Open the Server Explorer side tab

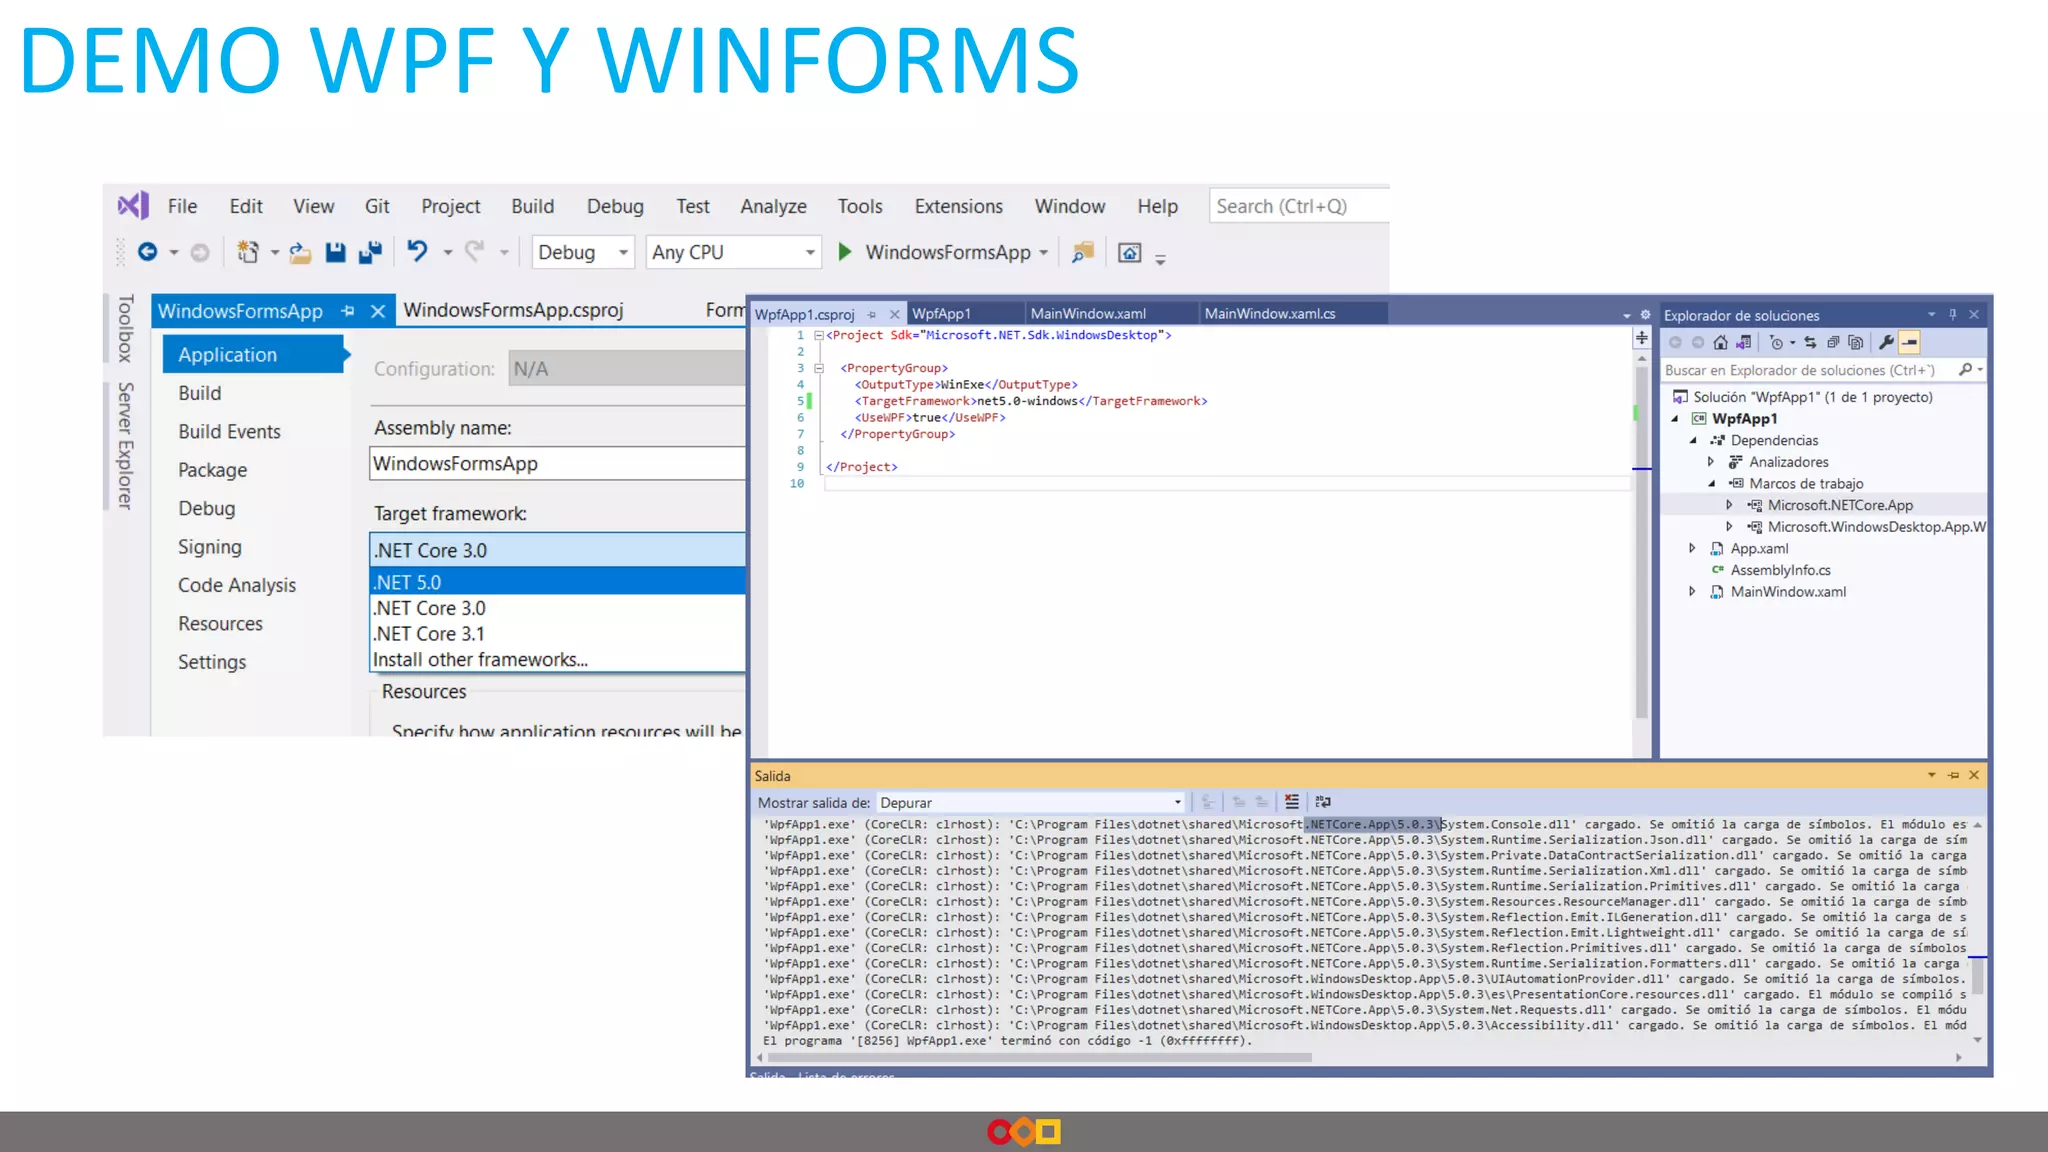coord(125,445)
